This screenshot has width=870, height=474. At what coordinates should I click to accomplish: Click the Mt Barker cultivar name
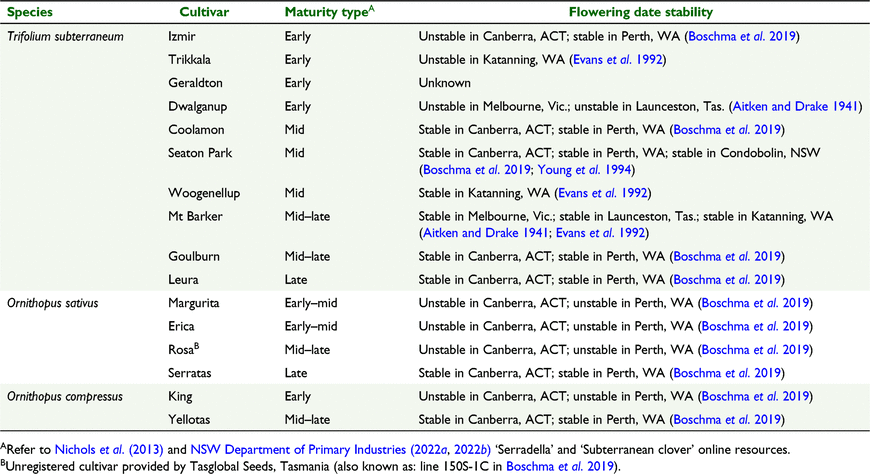click(x=195, y=216)
